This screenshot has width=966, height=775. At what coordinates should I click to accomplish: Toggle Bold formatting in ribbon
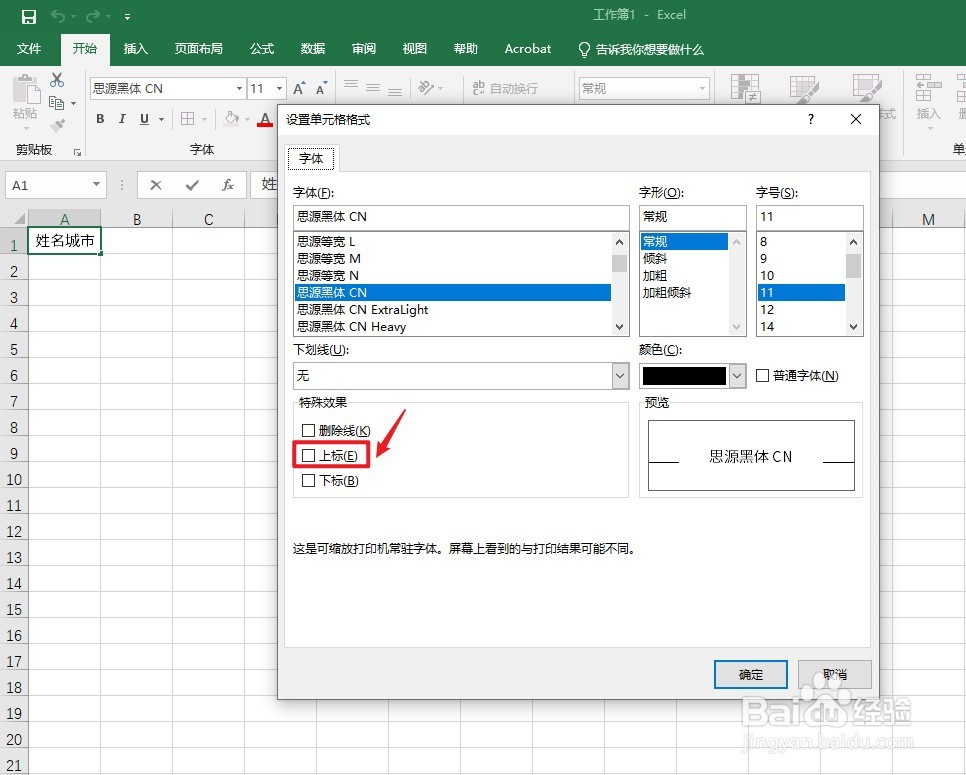click(100, 119)
